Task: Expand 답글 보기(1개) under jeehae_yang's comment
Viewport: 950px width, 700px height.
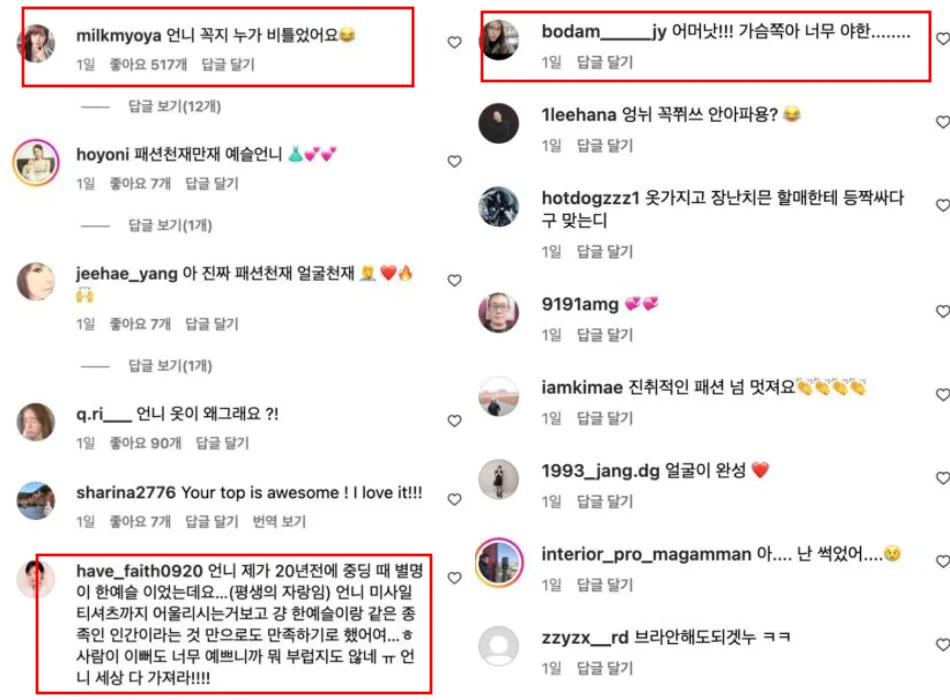Action: point(170,365)
